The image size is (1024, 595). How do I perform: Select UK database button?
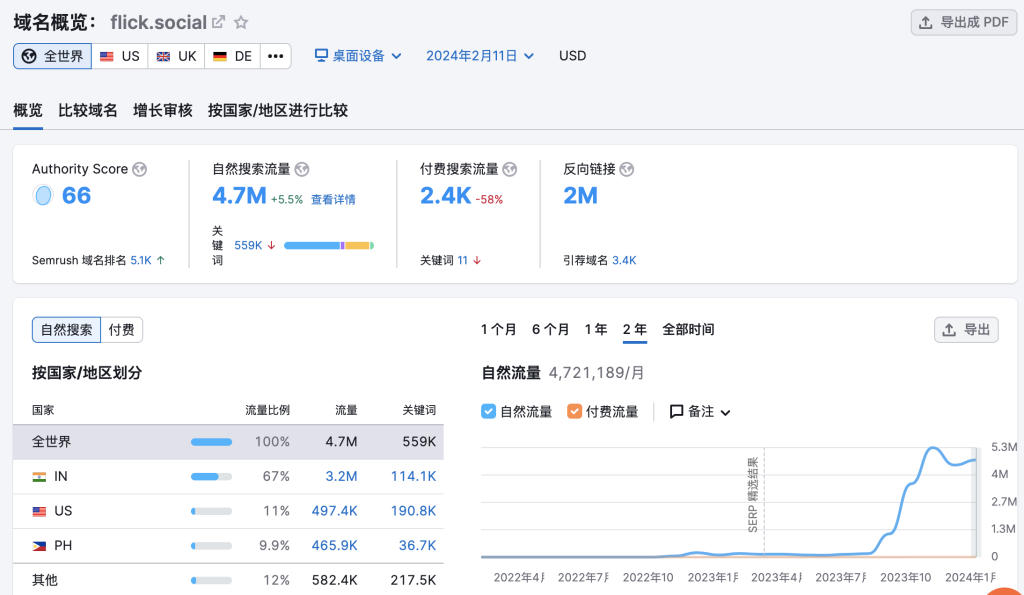(176, 56)
